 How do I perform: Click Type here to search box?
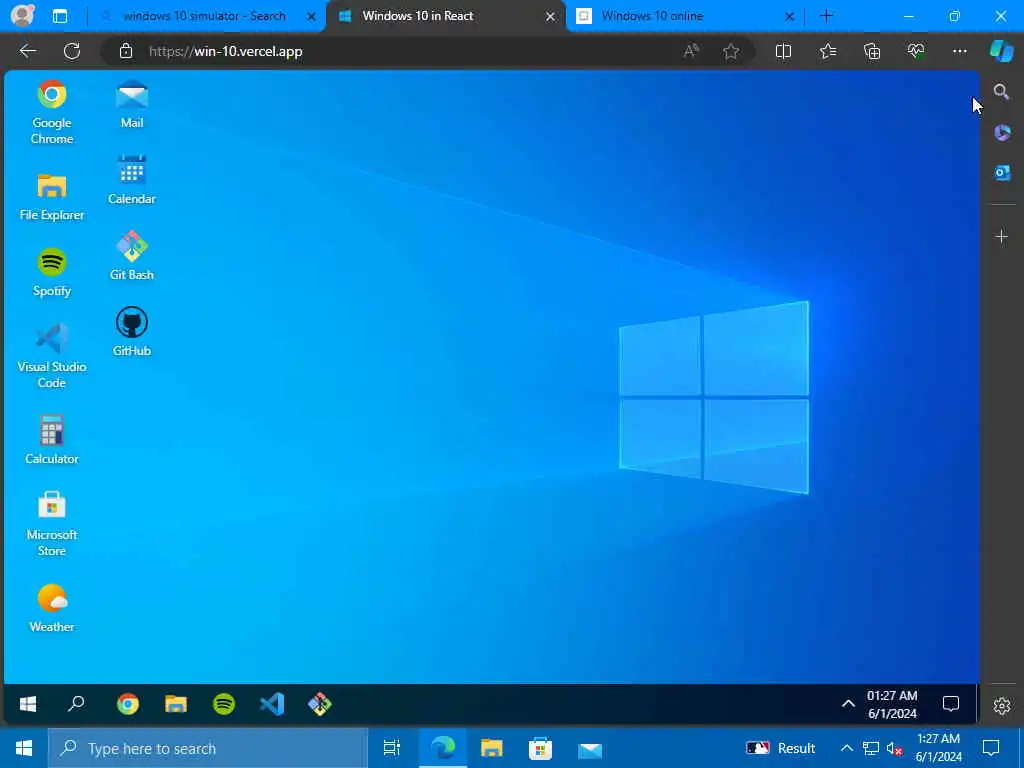[208, 748]
